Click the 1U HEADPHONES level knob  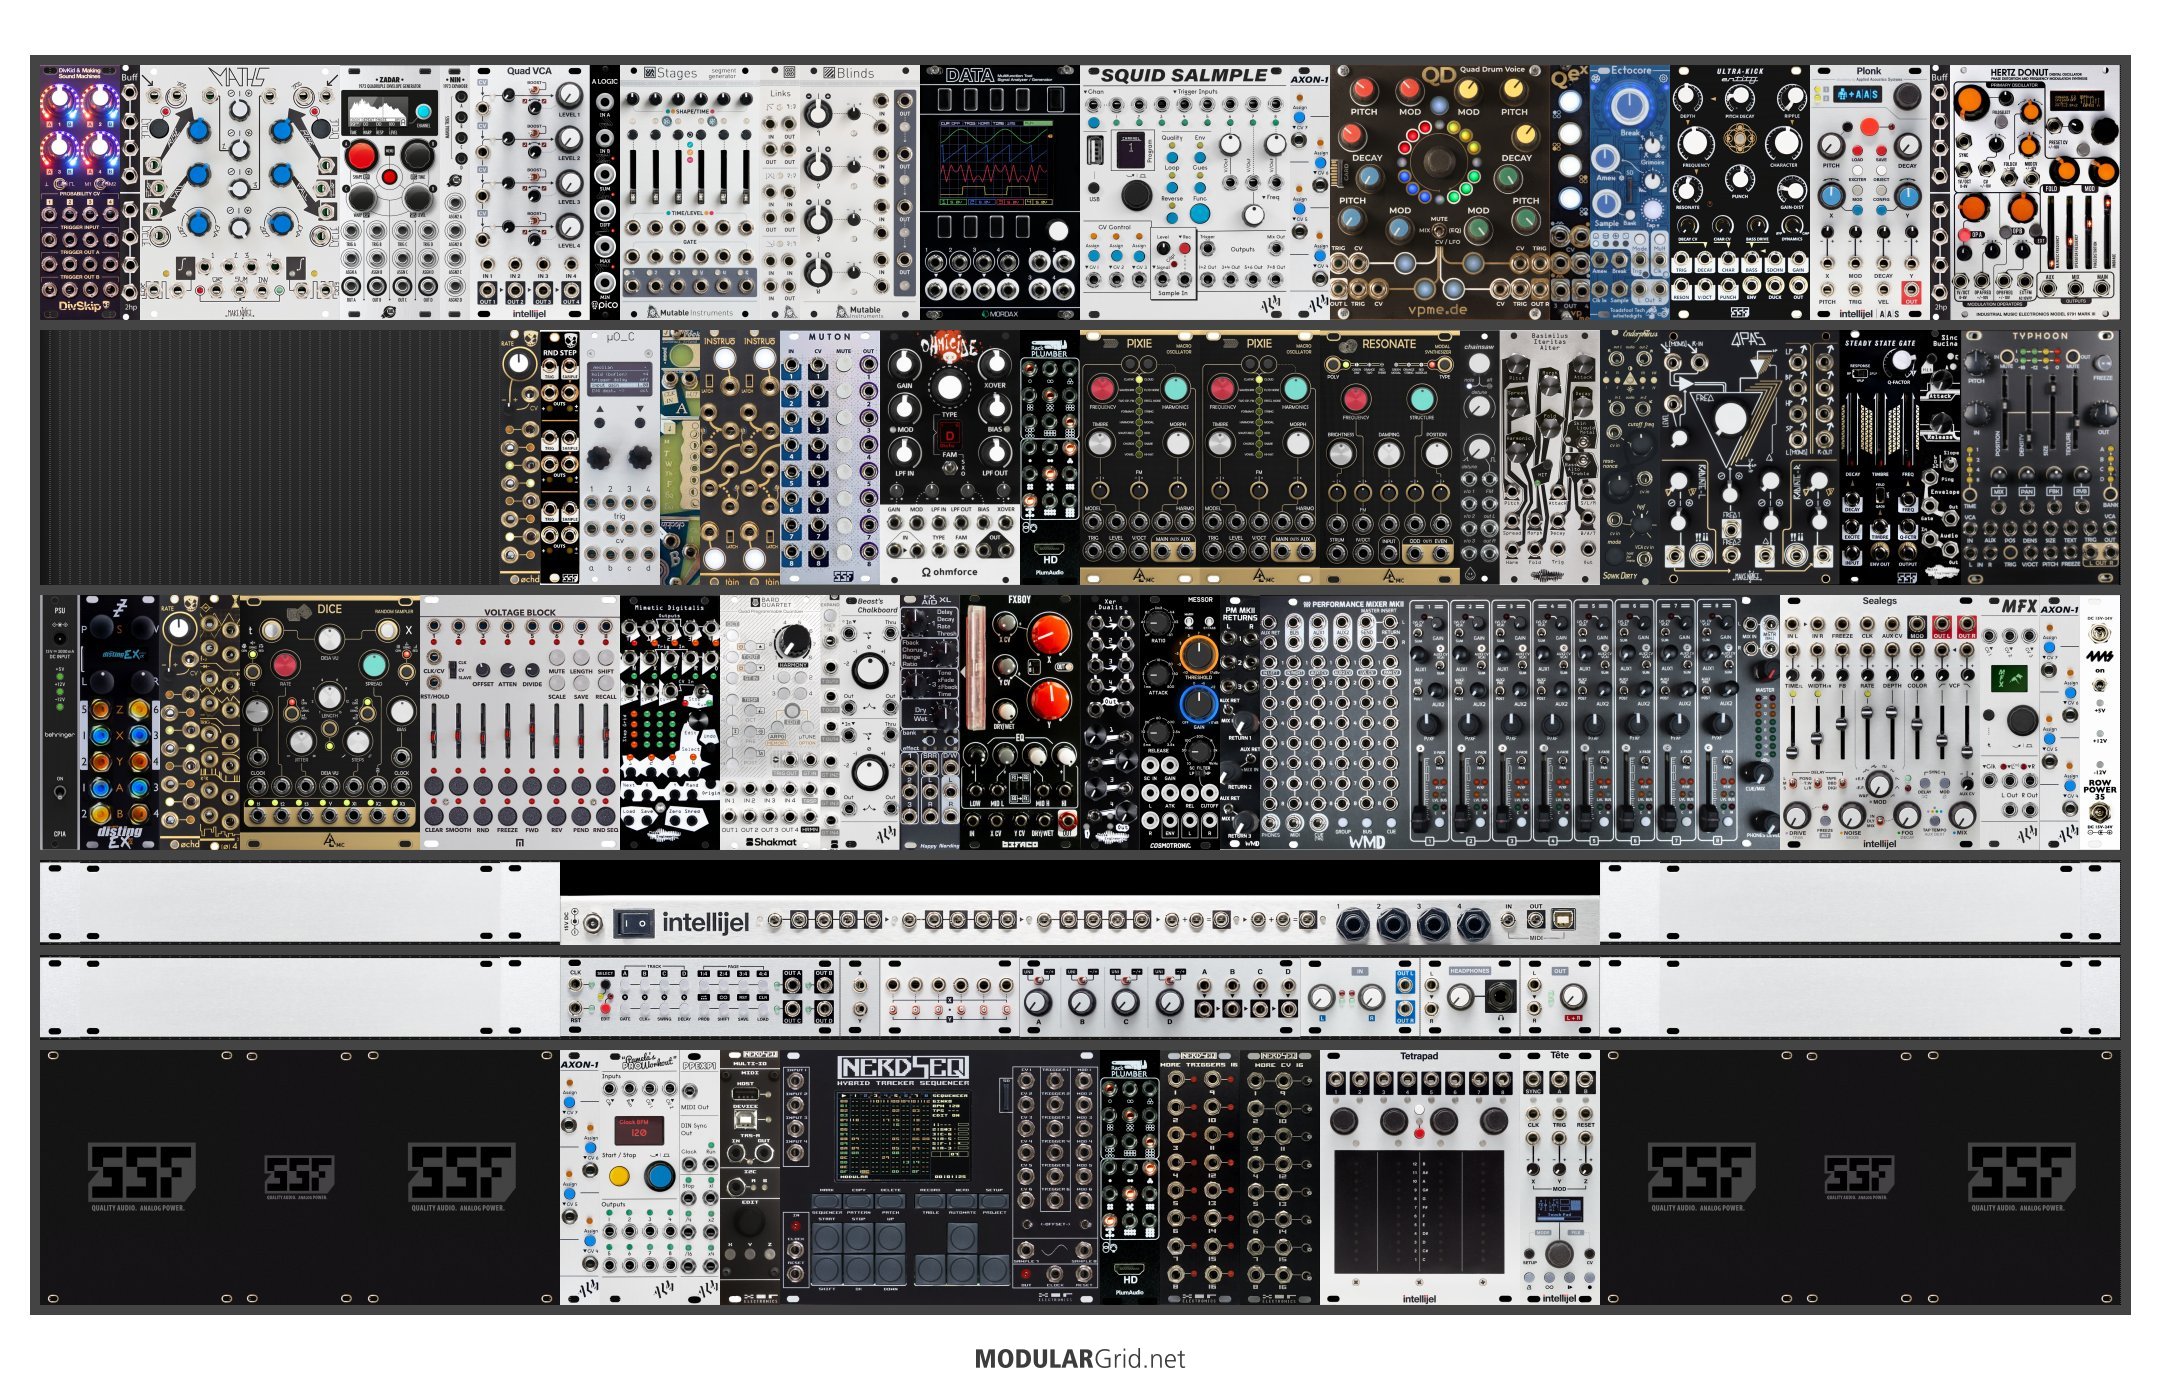pyautogui.click(x=1459, y=996)
